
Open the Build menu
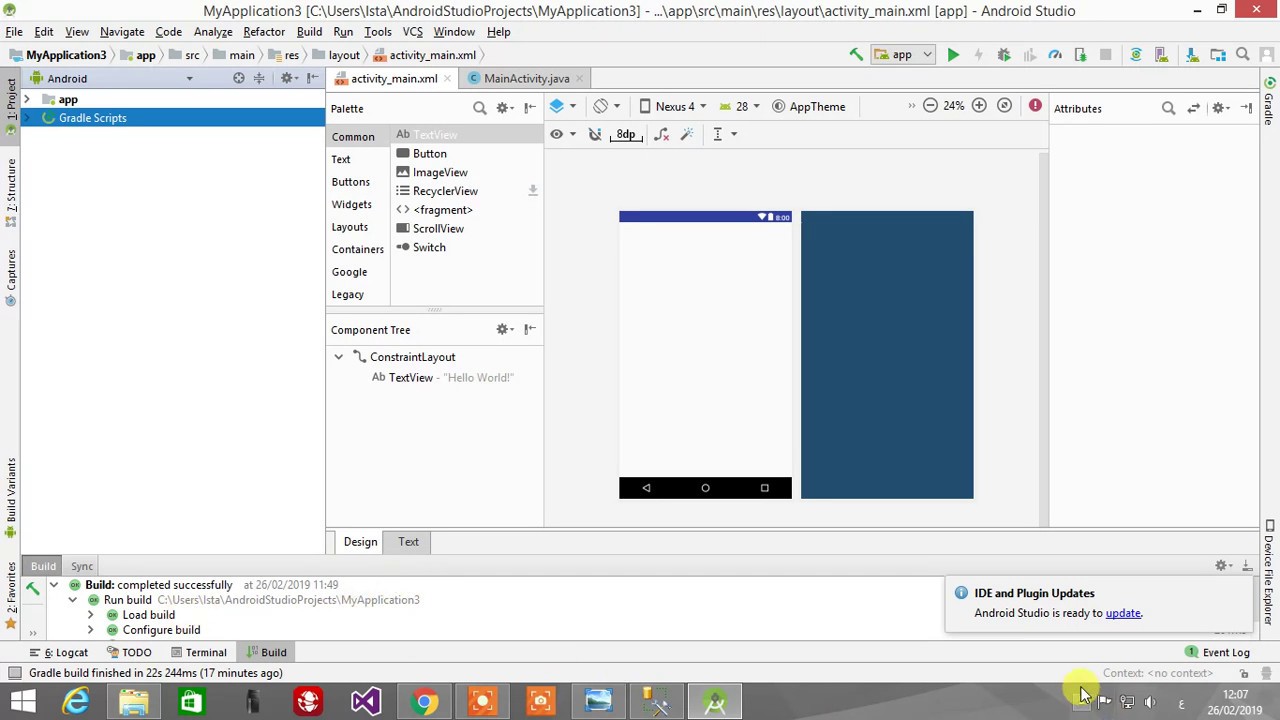(x=309, y=32)
